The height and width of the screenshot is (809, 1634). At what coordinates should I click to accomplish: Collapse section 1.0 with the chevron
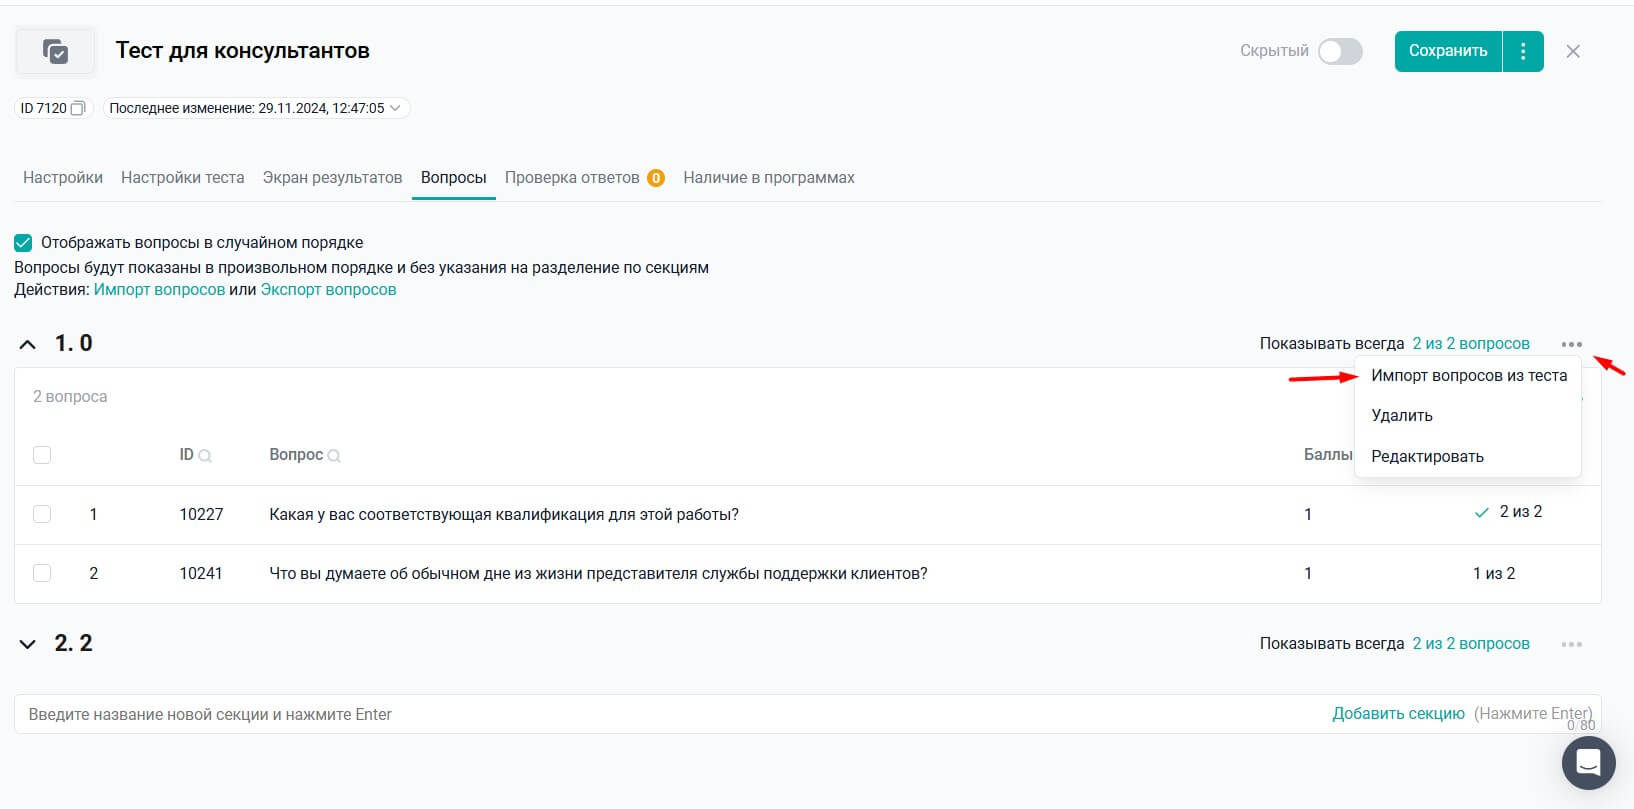point(28,344)
